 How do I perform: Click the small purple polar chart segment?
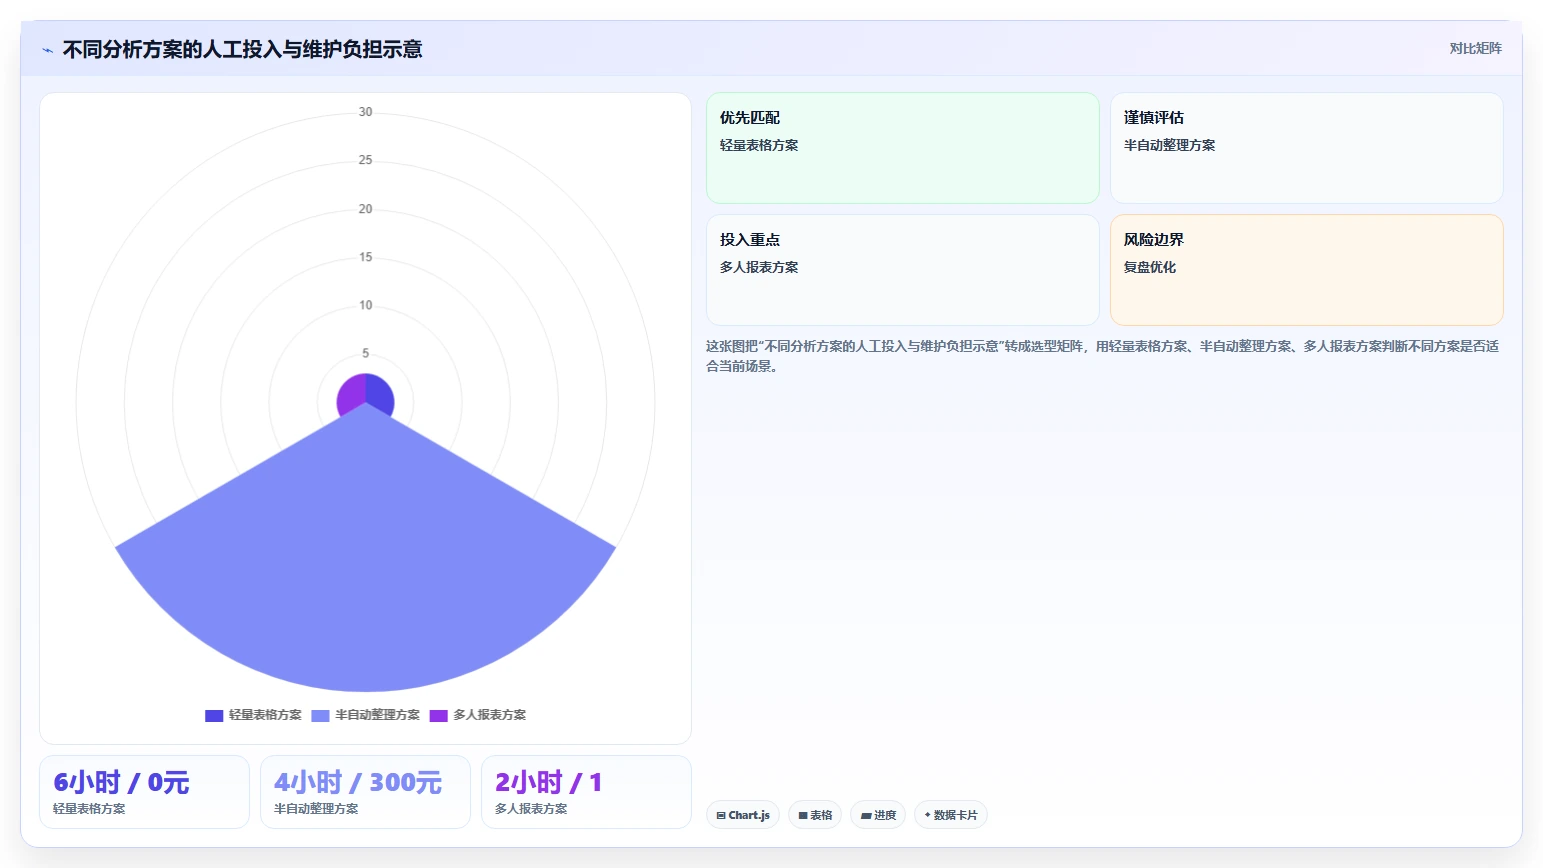(x=350, y=394)
